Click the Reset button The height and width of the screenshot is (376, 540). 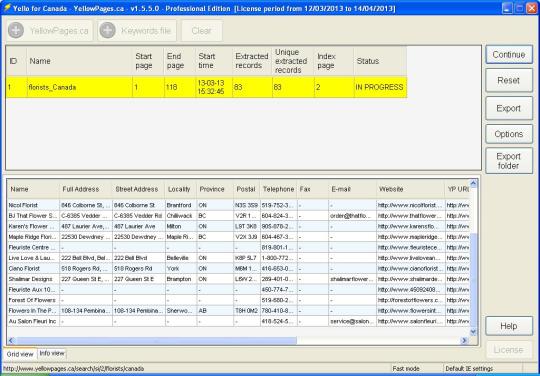[x=509, y=81]
